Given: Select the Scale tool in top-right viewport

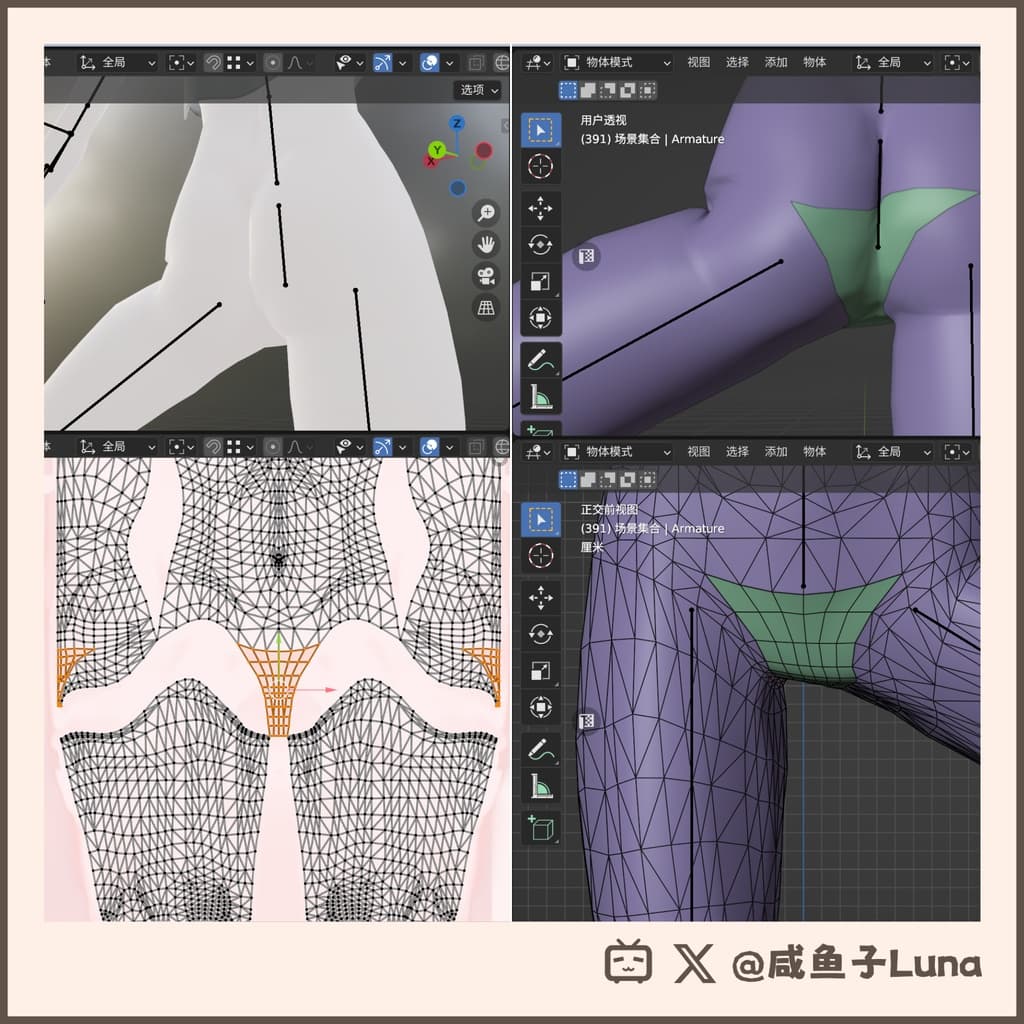Looking at the screenshot, I should coord(540,282).
